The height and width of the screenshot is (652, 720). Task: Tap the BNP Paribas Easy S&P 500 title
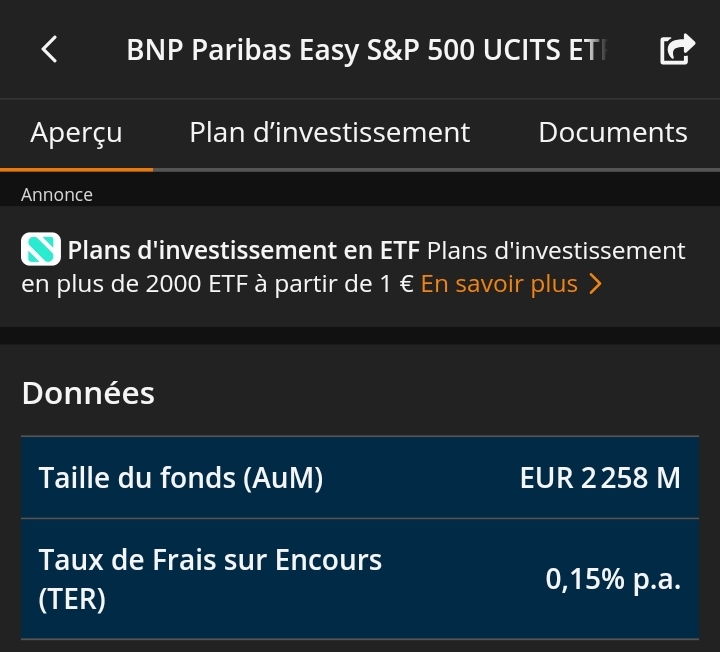click(x=366, y=50)
